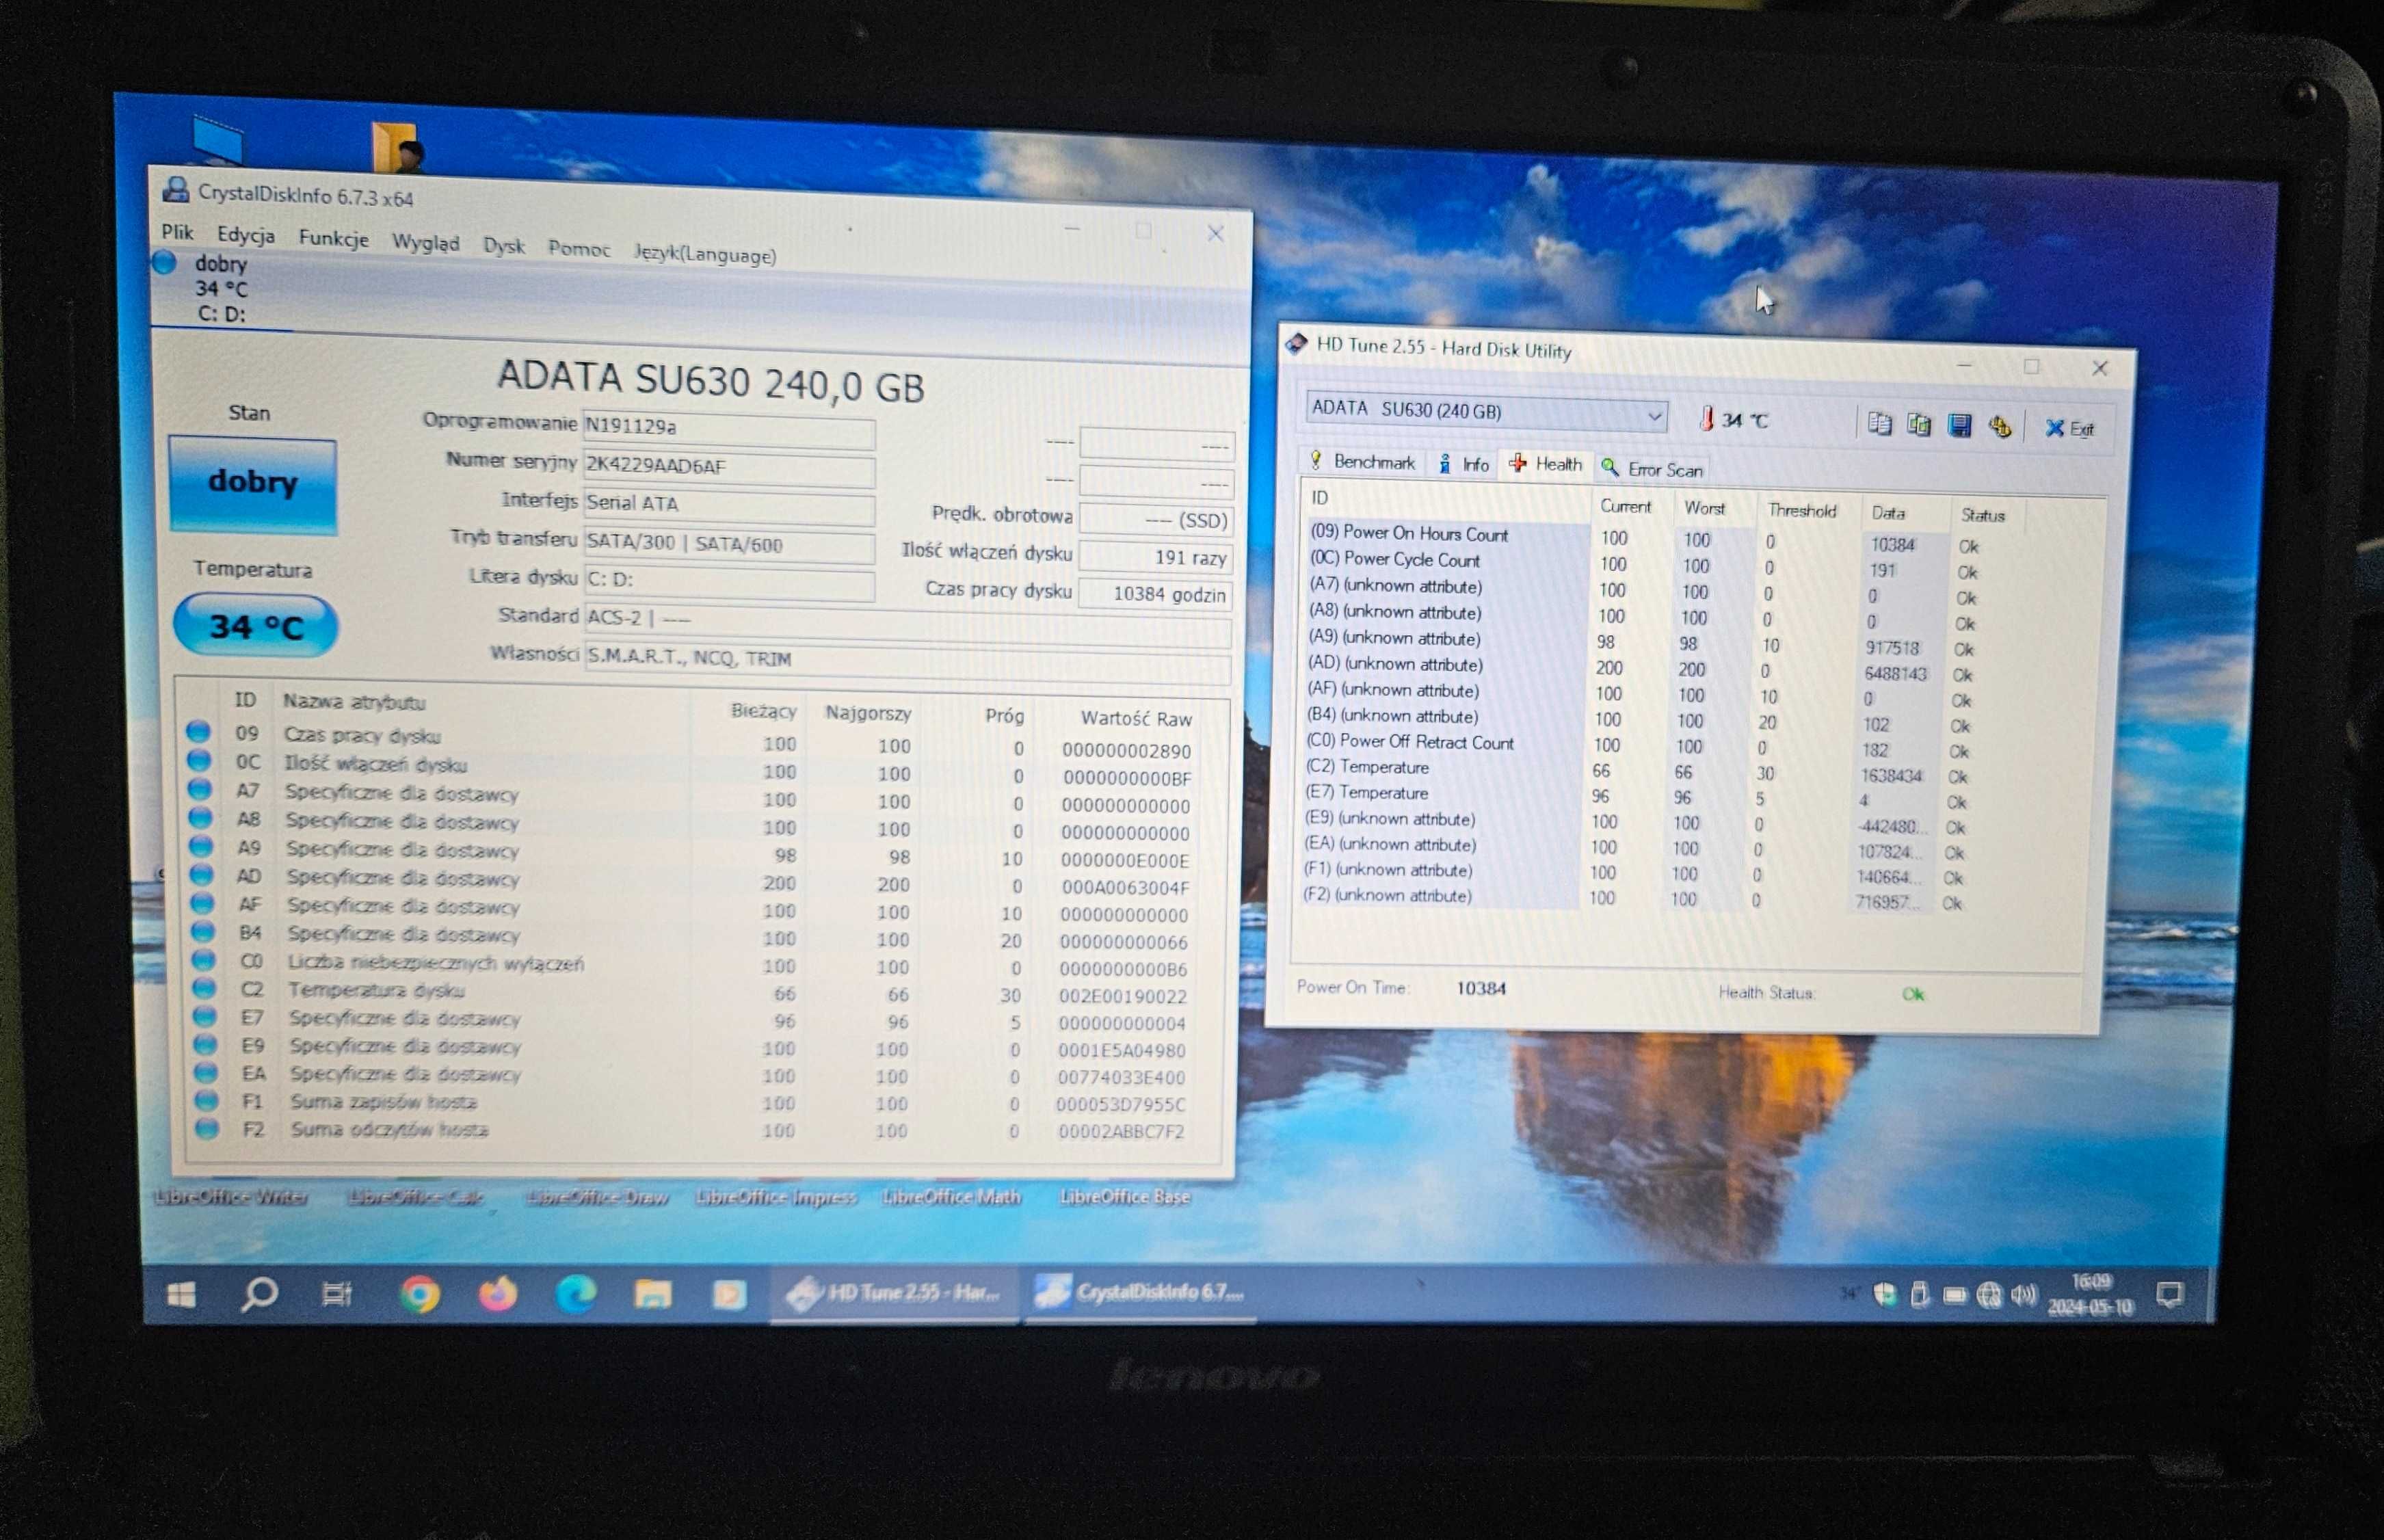Click HD Tune save screenshot floppy icon
Viewport: 2384px width, 1540px height.
(1959, 426)
